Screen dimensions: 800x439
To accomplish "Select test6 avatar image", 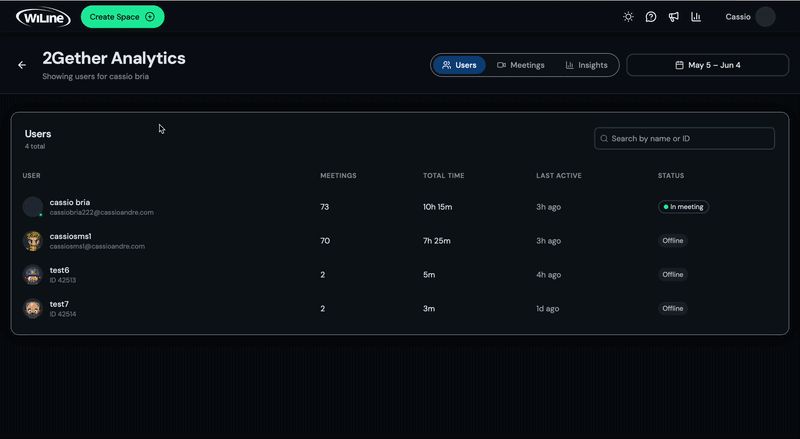I will point(33,275).
